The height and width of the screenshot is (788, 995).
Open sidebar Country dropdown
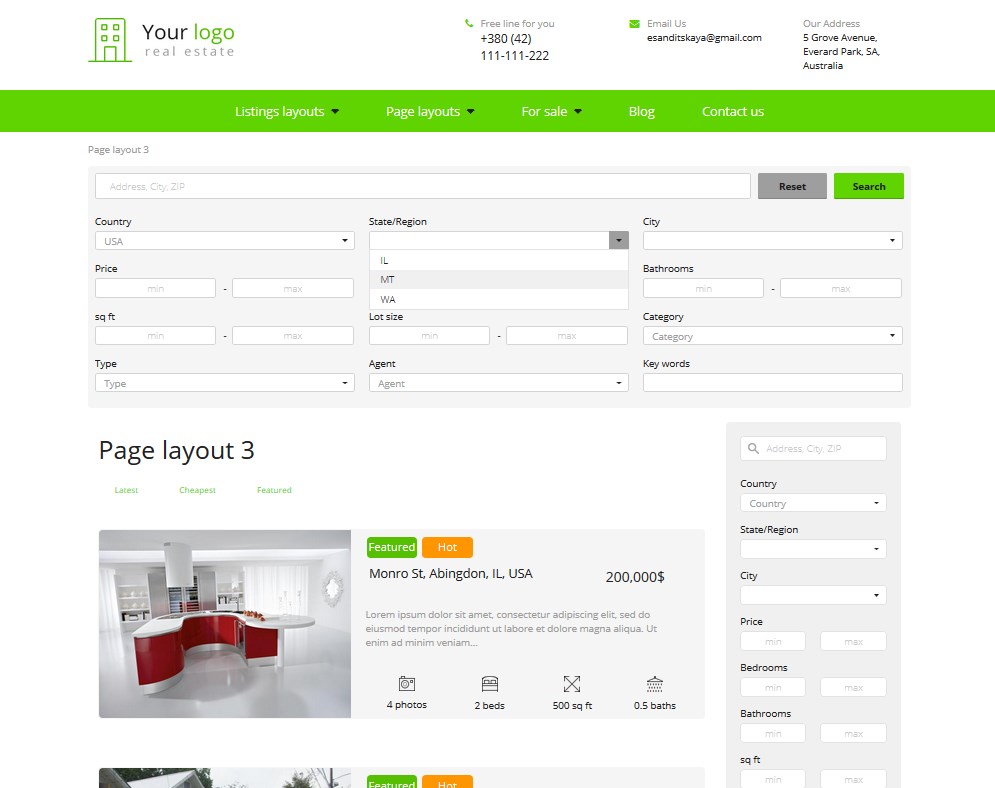tap(814, 502)
